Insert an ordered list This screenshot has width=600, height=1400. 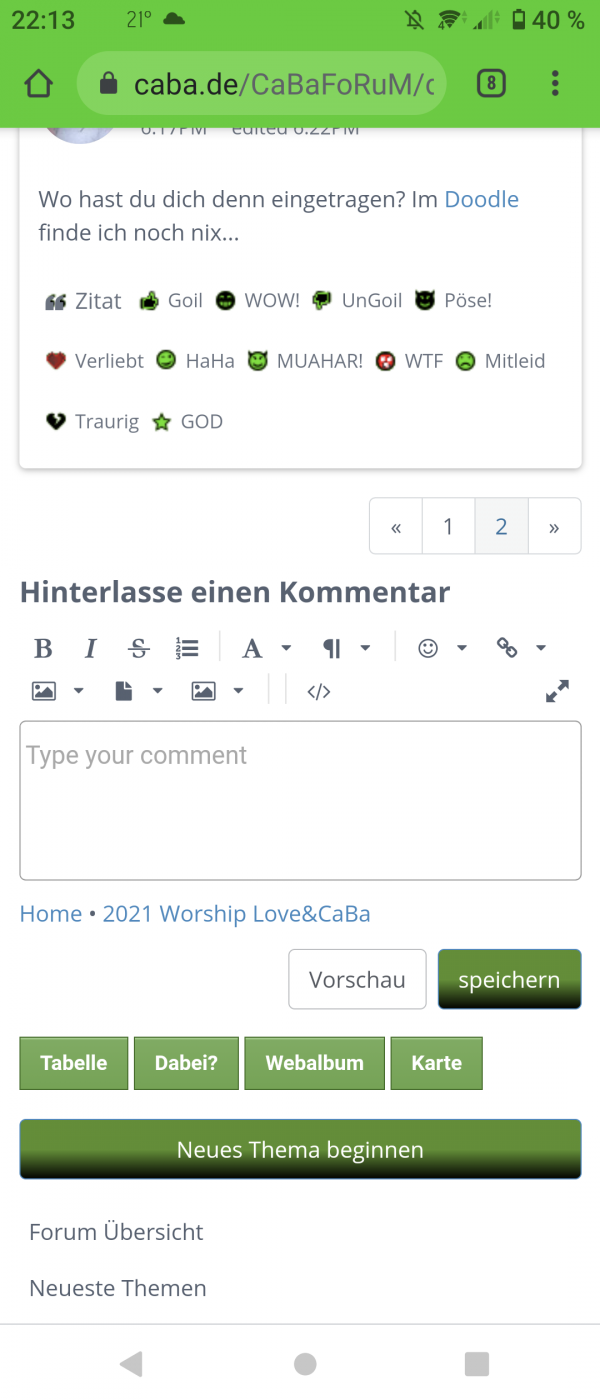(x=187, y=648)
